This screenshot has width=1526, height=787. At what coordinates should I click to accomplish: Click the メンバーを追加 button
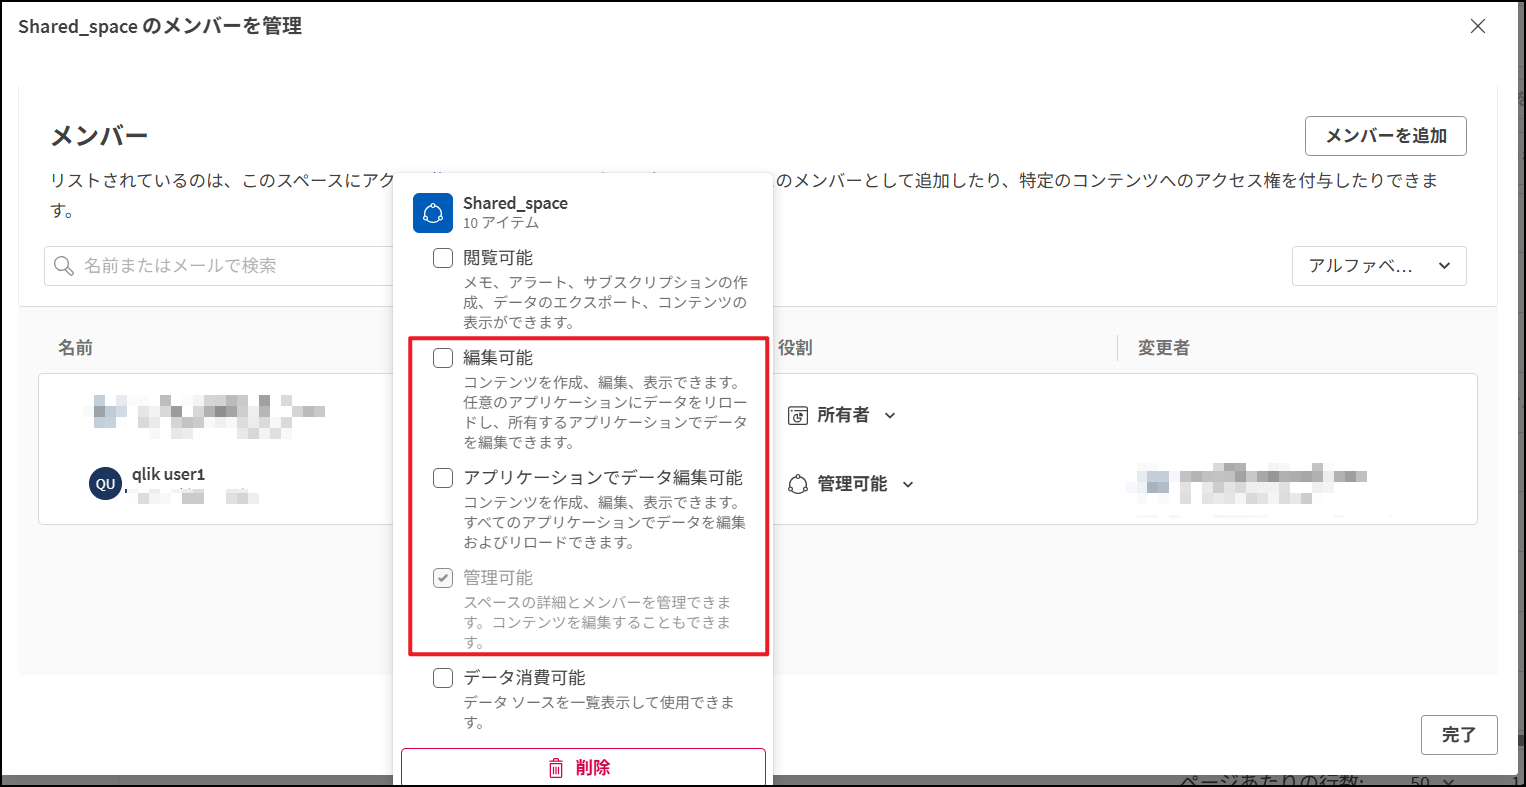(x=1386, y=136)
